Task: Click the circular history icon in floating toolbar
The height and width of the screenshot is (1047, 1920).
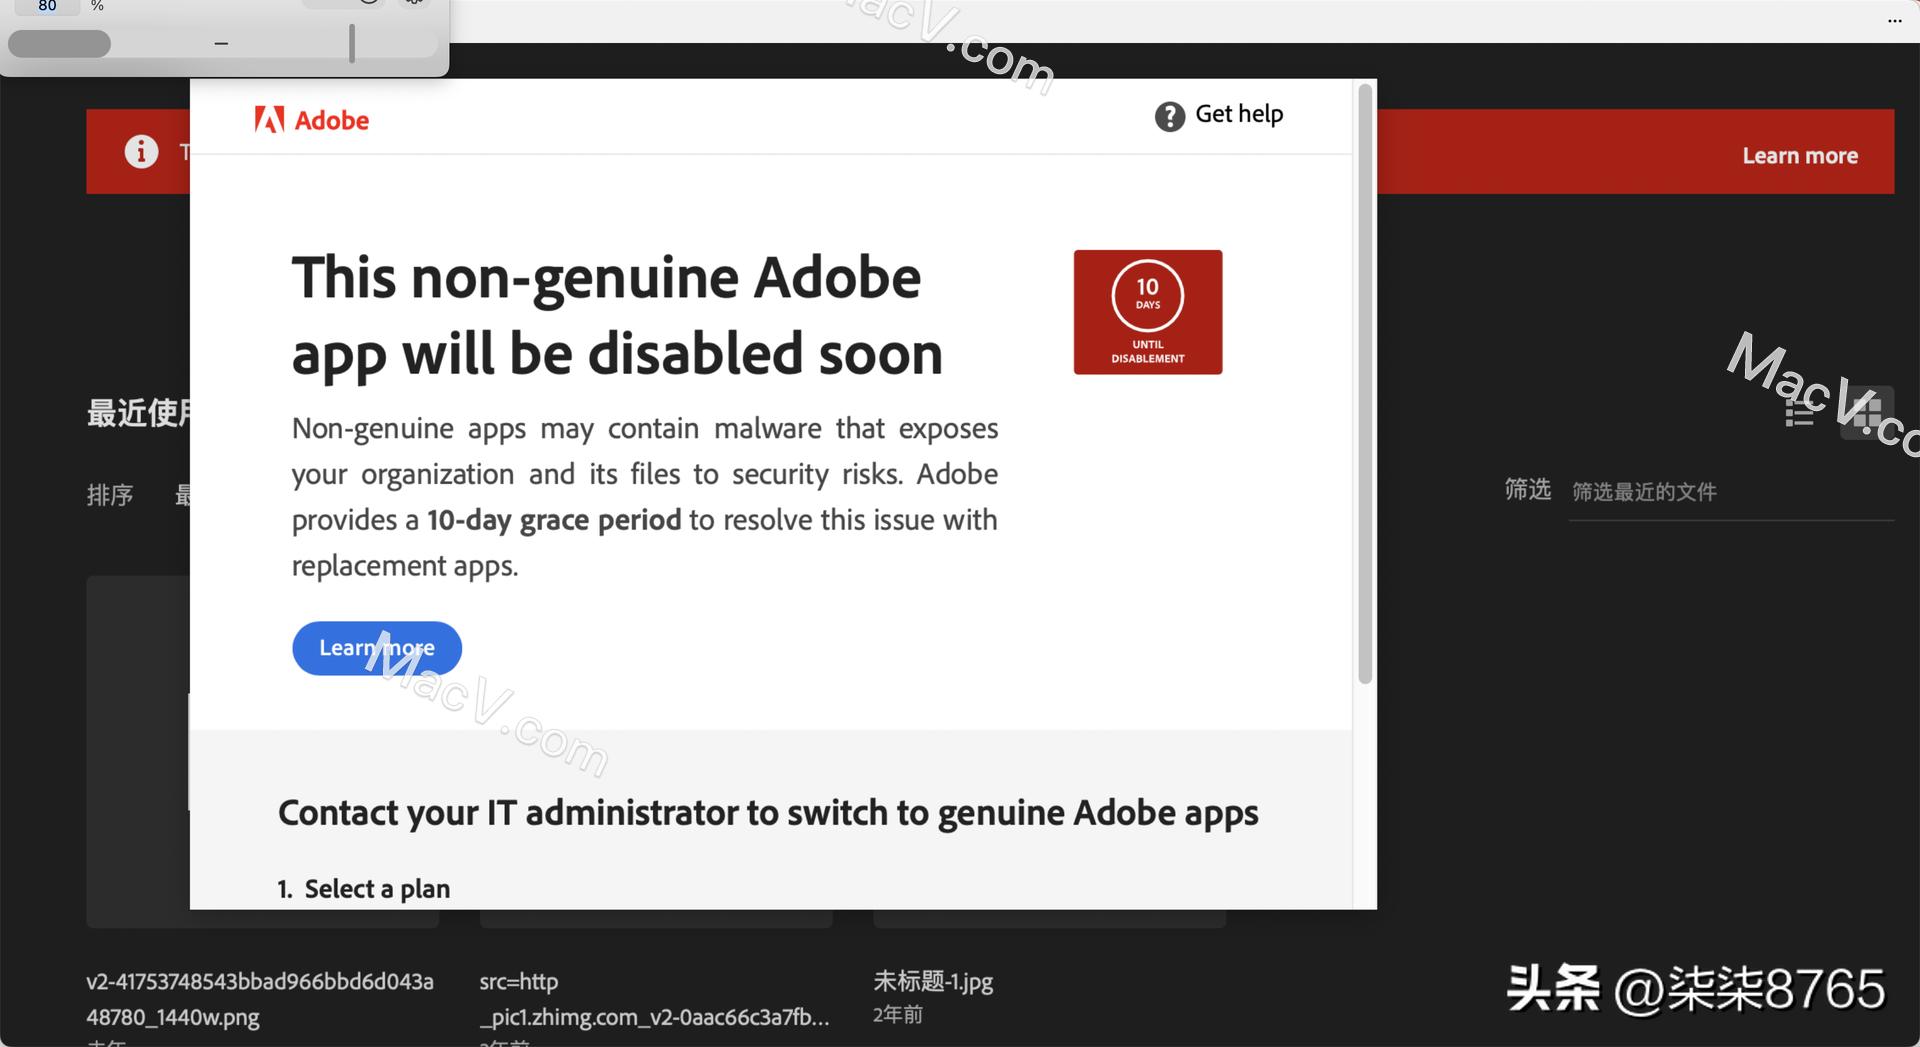Action: click(x=369, y=3)
